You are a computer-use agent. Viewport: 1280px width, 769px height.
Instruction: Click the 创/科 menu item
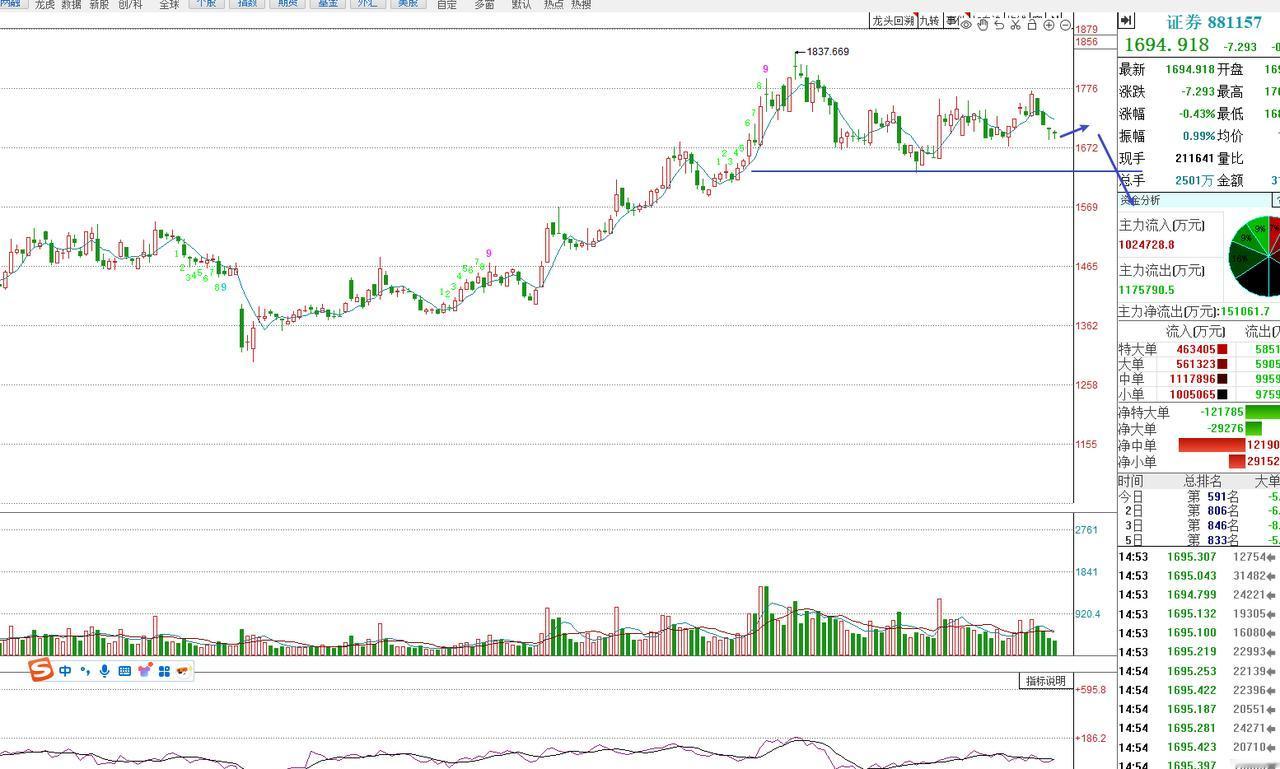(130, 5)
